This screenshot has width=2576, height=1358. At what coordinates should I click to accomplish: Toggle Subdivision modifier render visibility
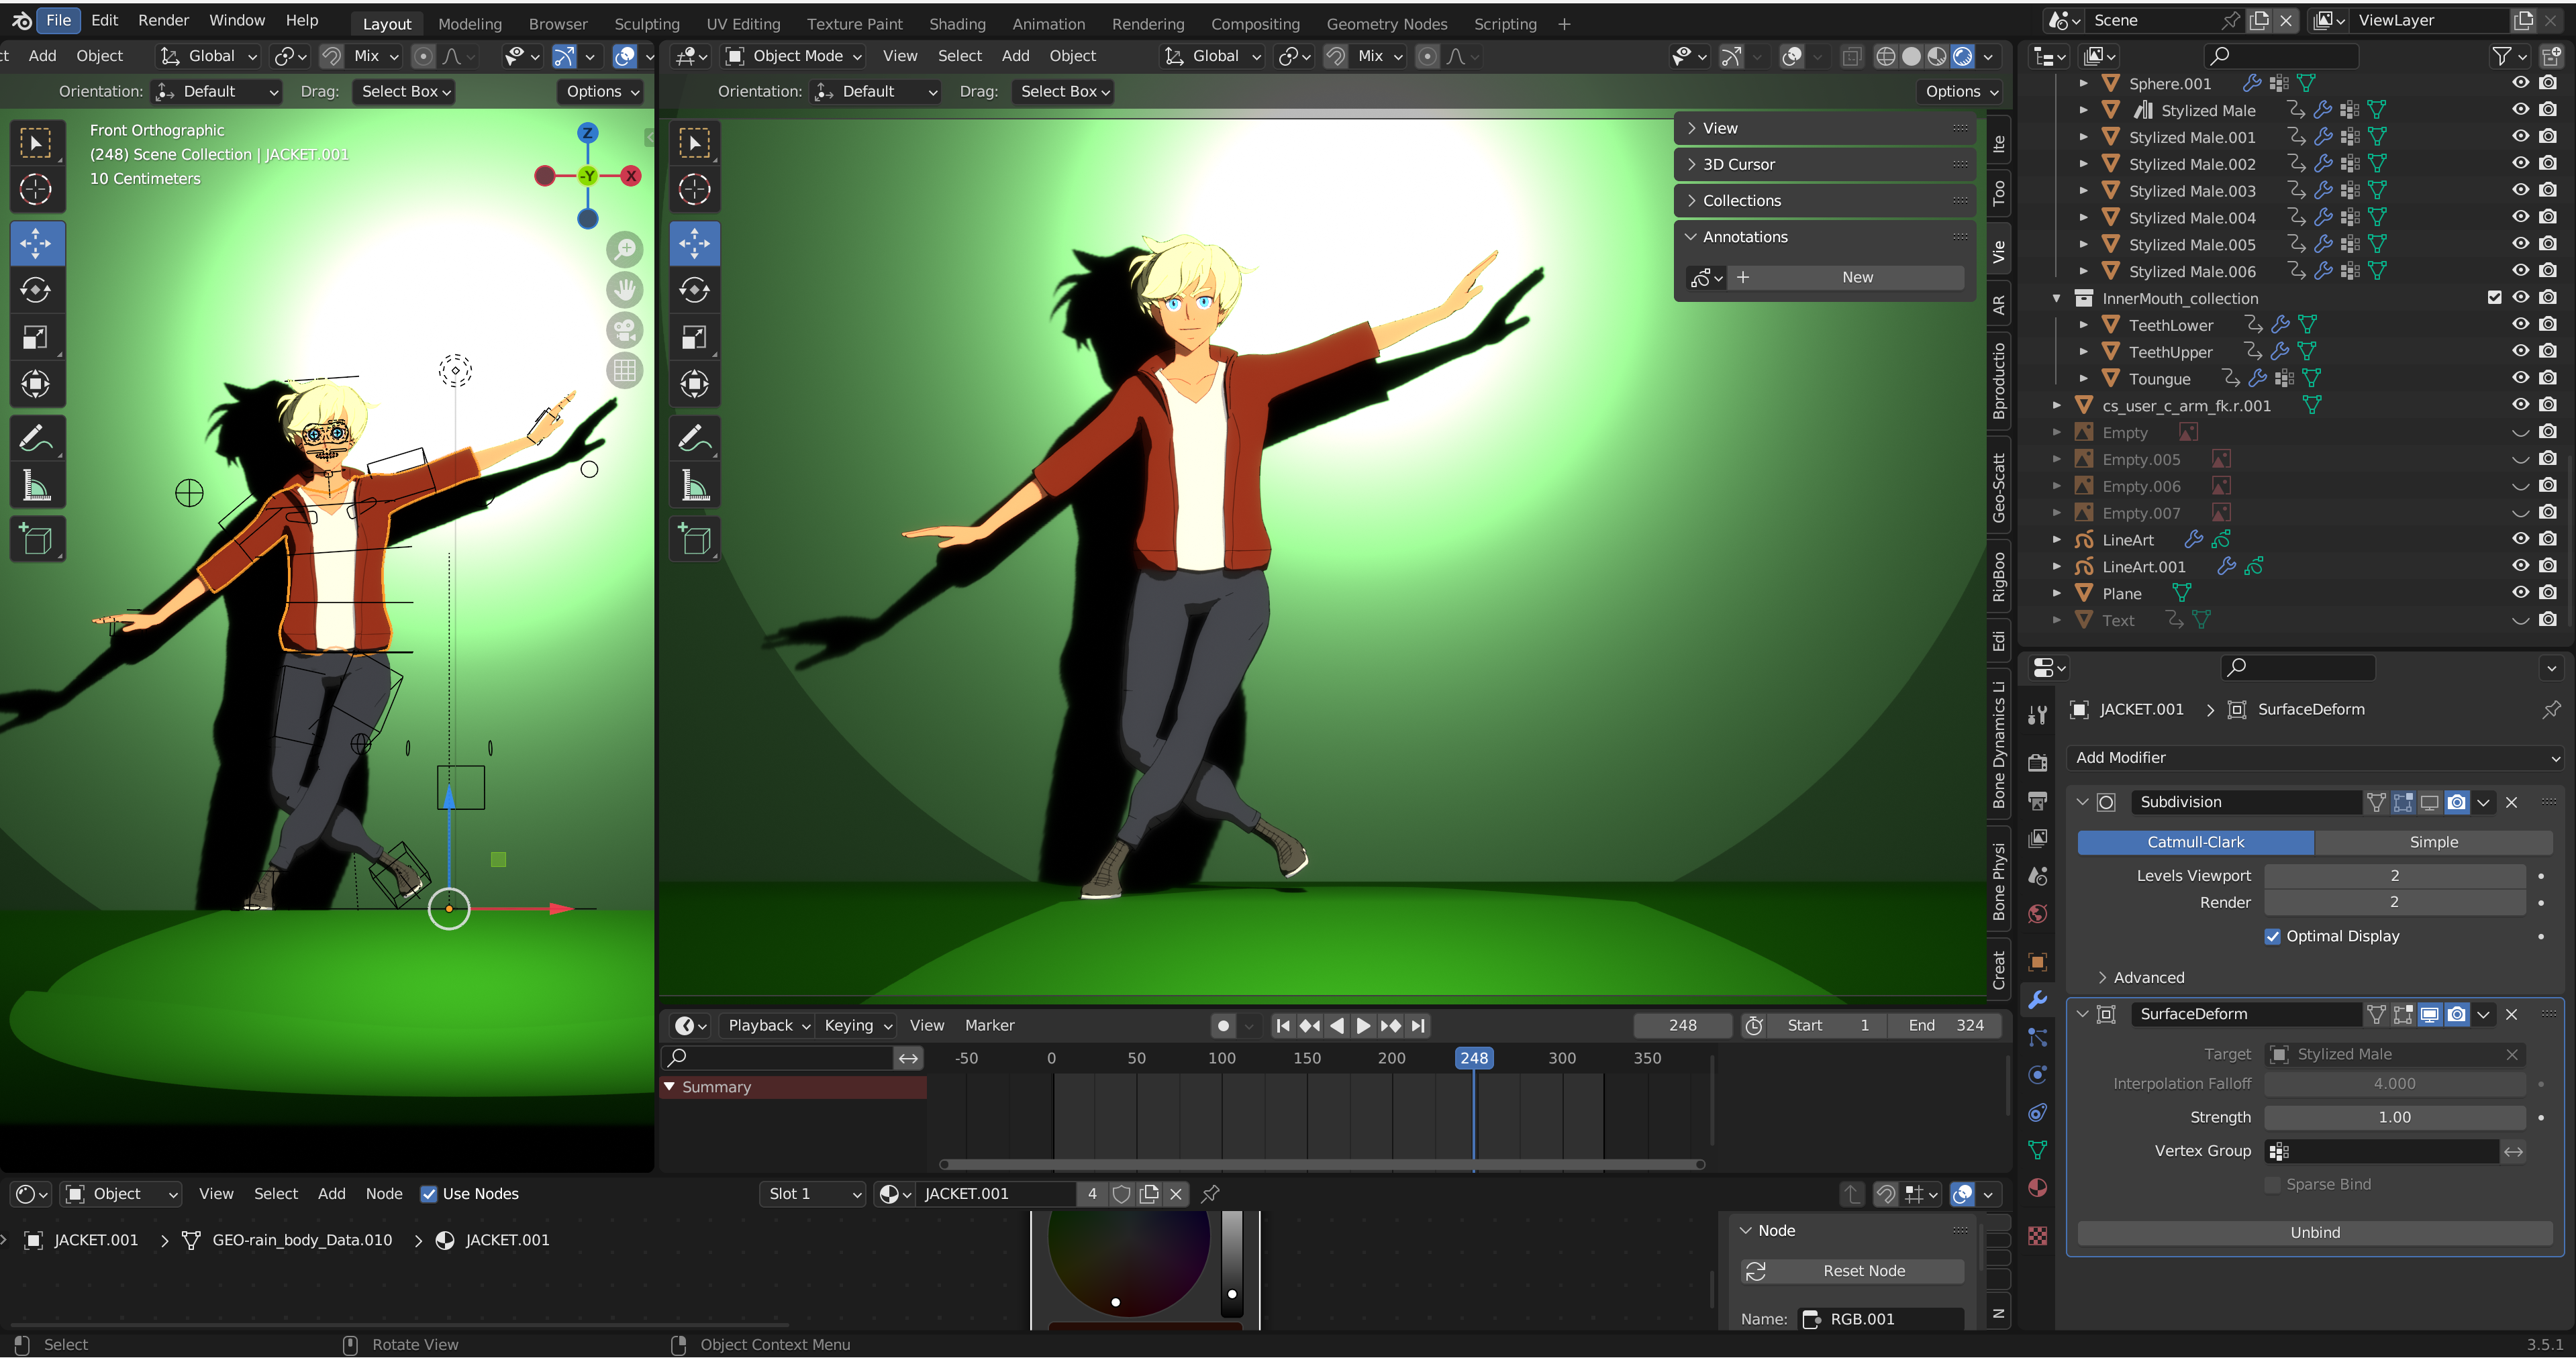[x=2457, y=802]
